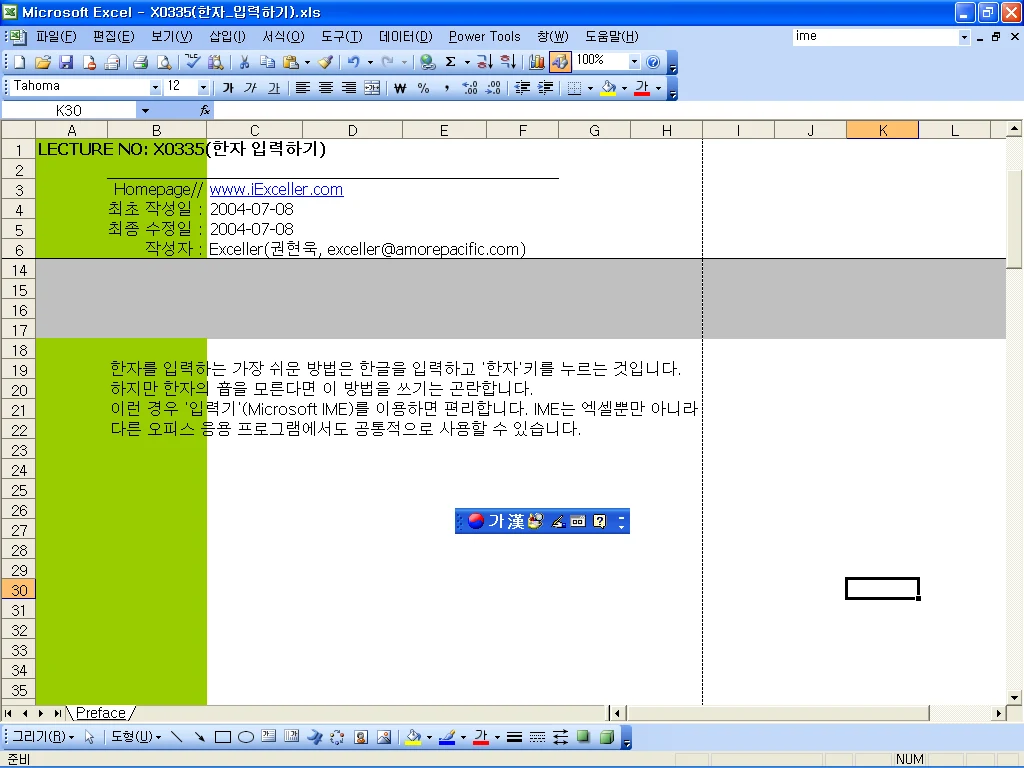Toggle the Drawing toolbar button
1024x768 pixels.
tap(560, 62)
